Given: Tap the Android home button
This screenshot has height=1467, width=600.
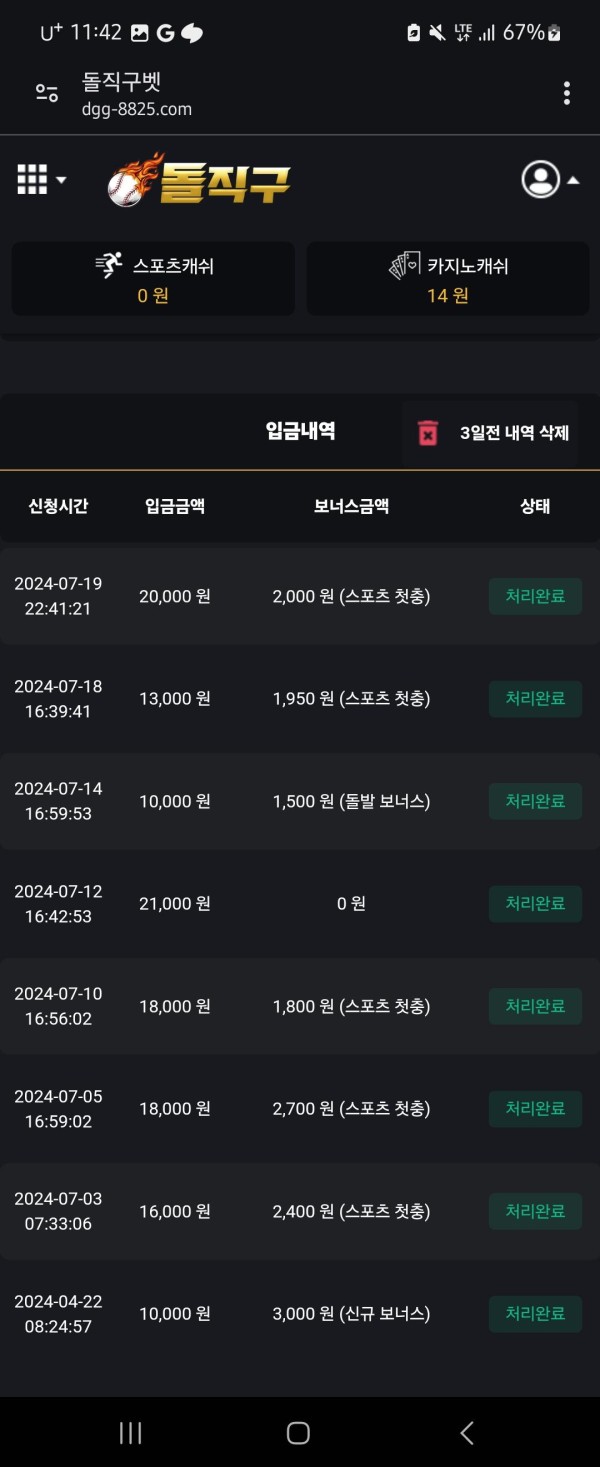Looking at the screenshot, I should tap(298, 1433).
